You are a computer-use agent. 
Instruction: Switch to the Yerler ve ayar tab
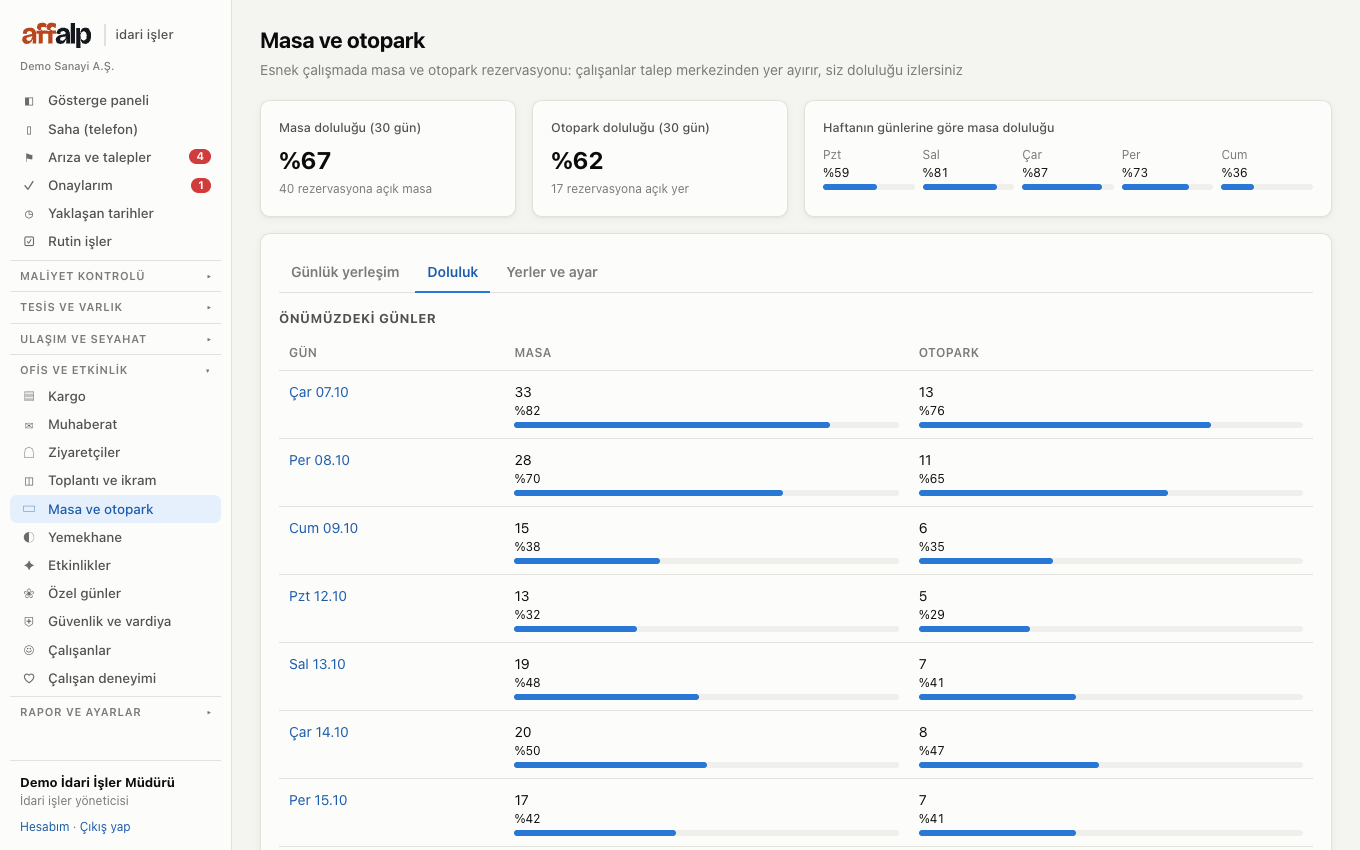(552, 272)
